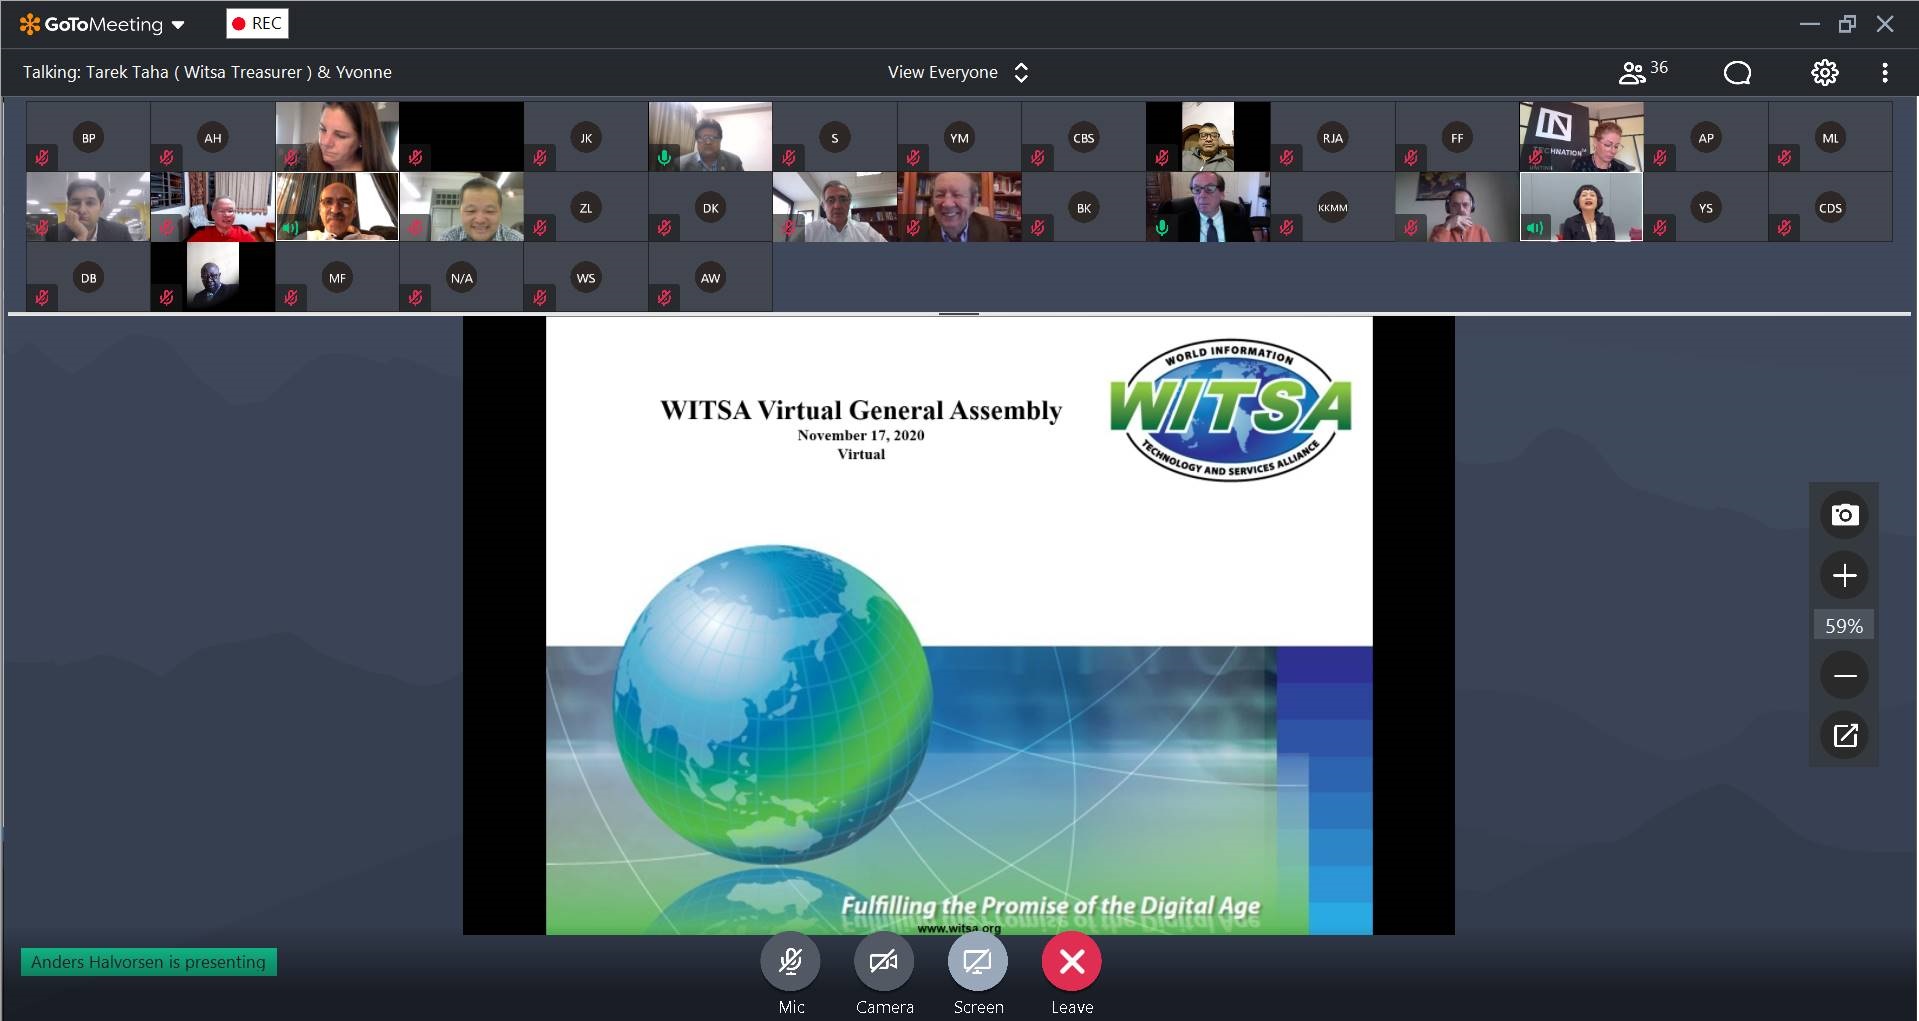This screenshot has height=1021, width=1919.
Task: Select the ML participant avatar
Action: 1830,138
